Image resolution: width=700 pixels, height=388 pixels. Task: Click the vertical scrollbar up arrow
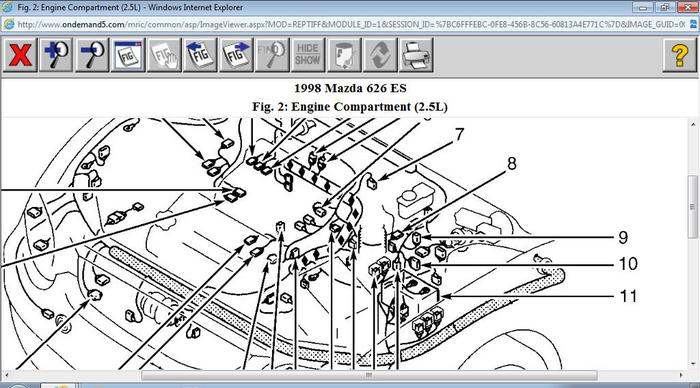click(x=693, y=125)
